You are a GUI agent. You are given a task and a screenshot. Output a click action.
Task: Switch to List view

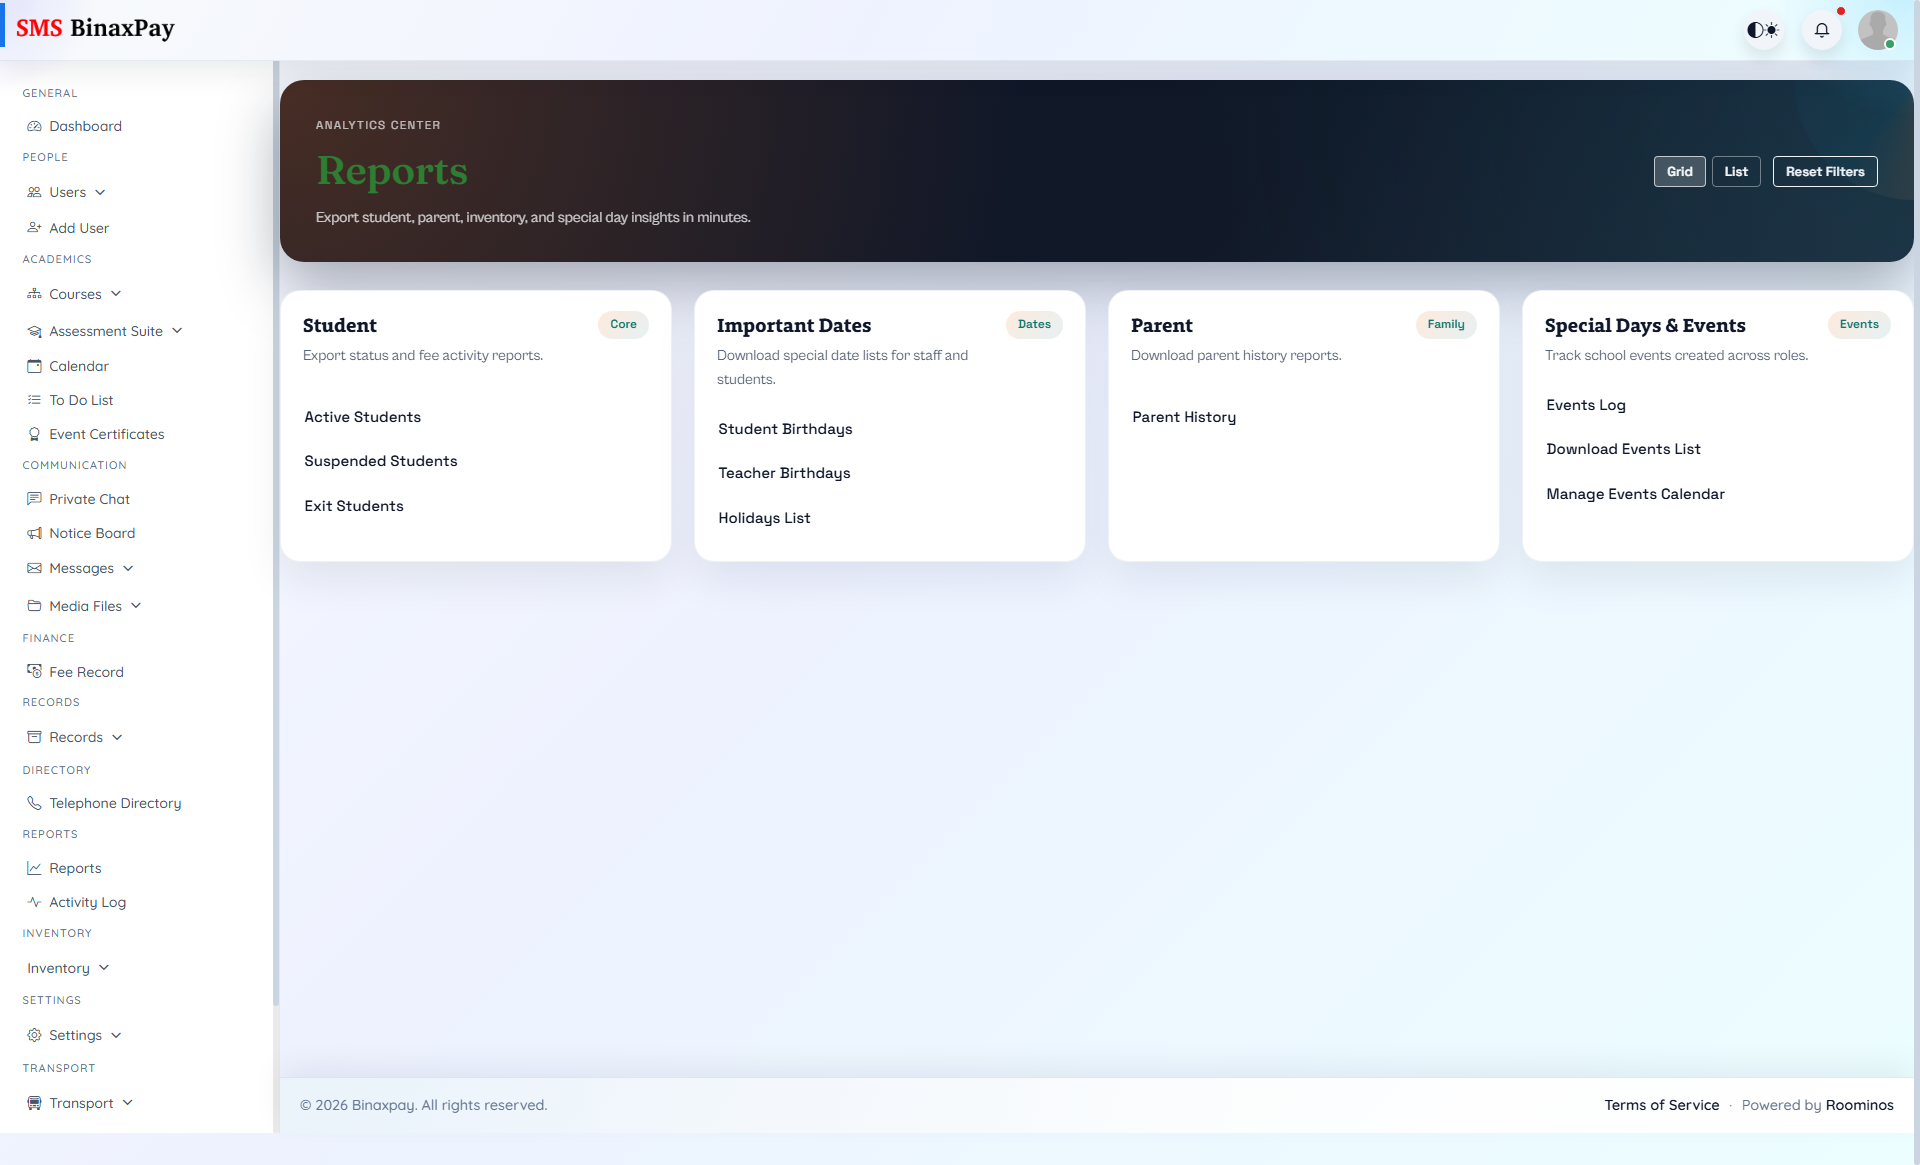pyautogui.click(x=1736, y=171)
